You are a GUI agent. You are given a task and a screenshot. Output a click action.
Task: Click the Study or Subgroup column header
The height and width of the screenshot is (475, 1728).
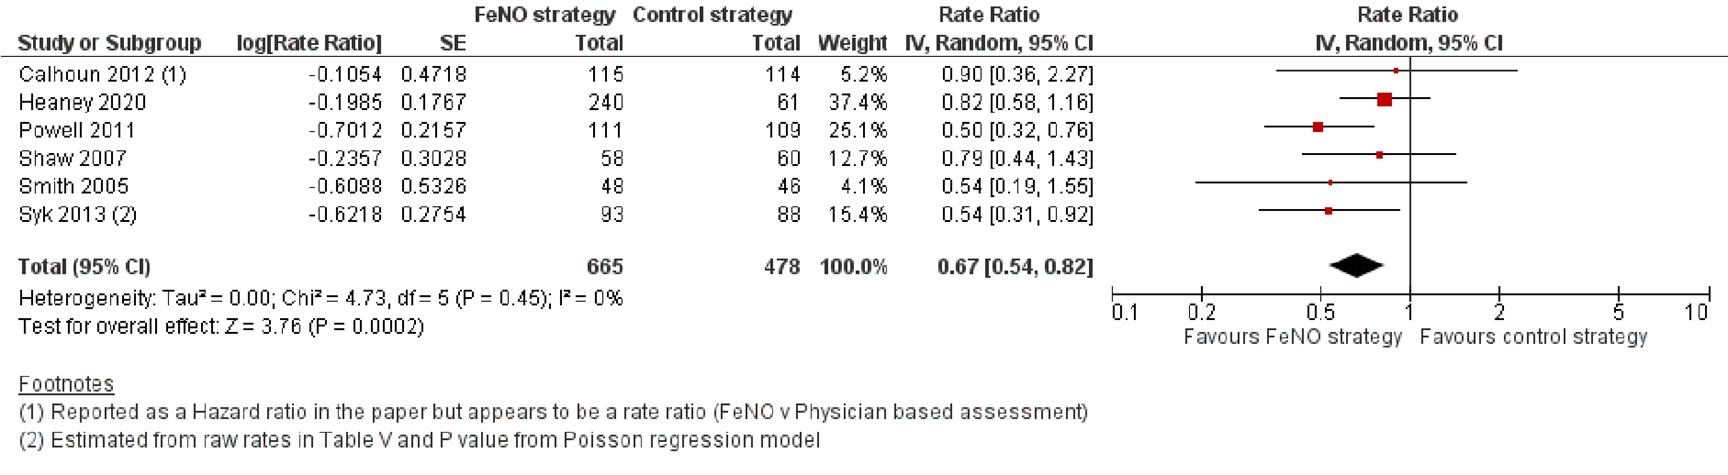pos(110,43)
